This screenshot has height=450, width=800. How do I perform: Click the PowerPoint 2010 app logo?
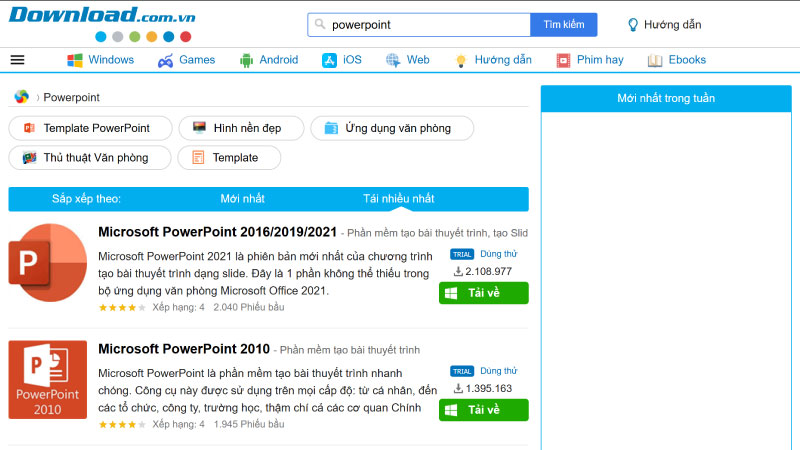coord(48,380)
